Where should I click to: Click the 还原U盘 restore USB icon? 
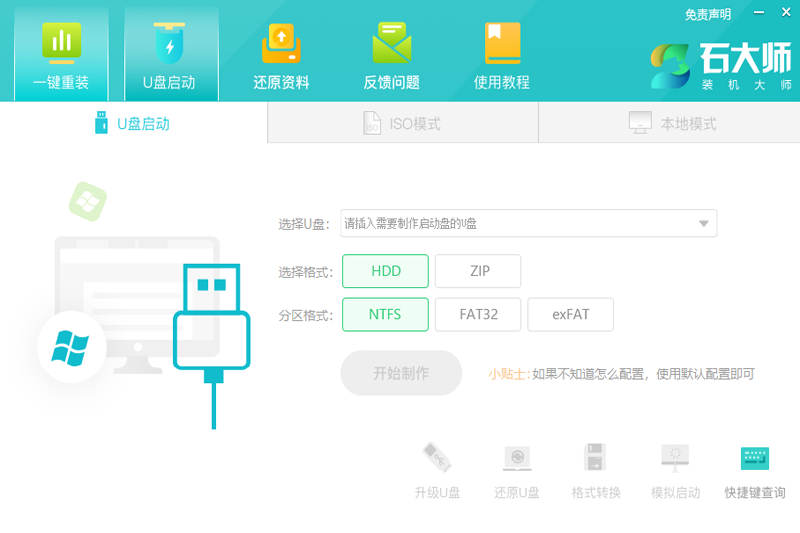[x=517, y=459]
